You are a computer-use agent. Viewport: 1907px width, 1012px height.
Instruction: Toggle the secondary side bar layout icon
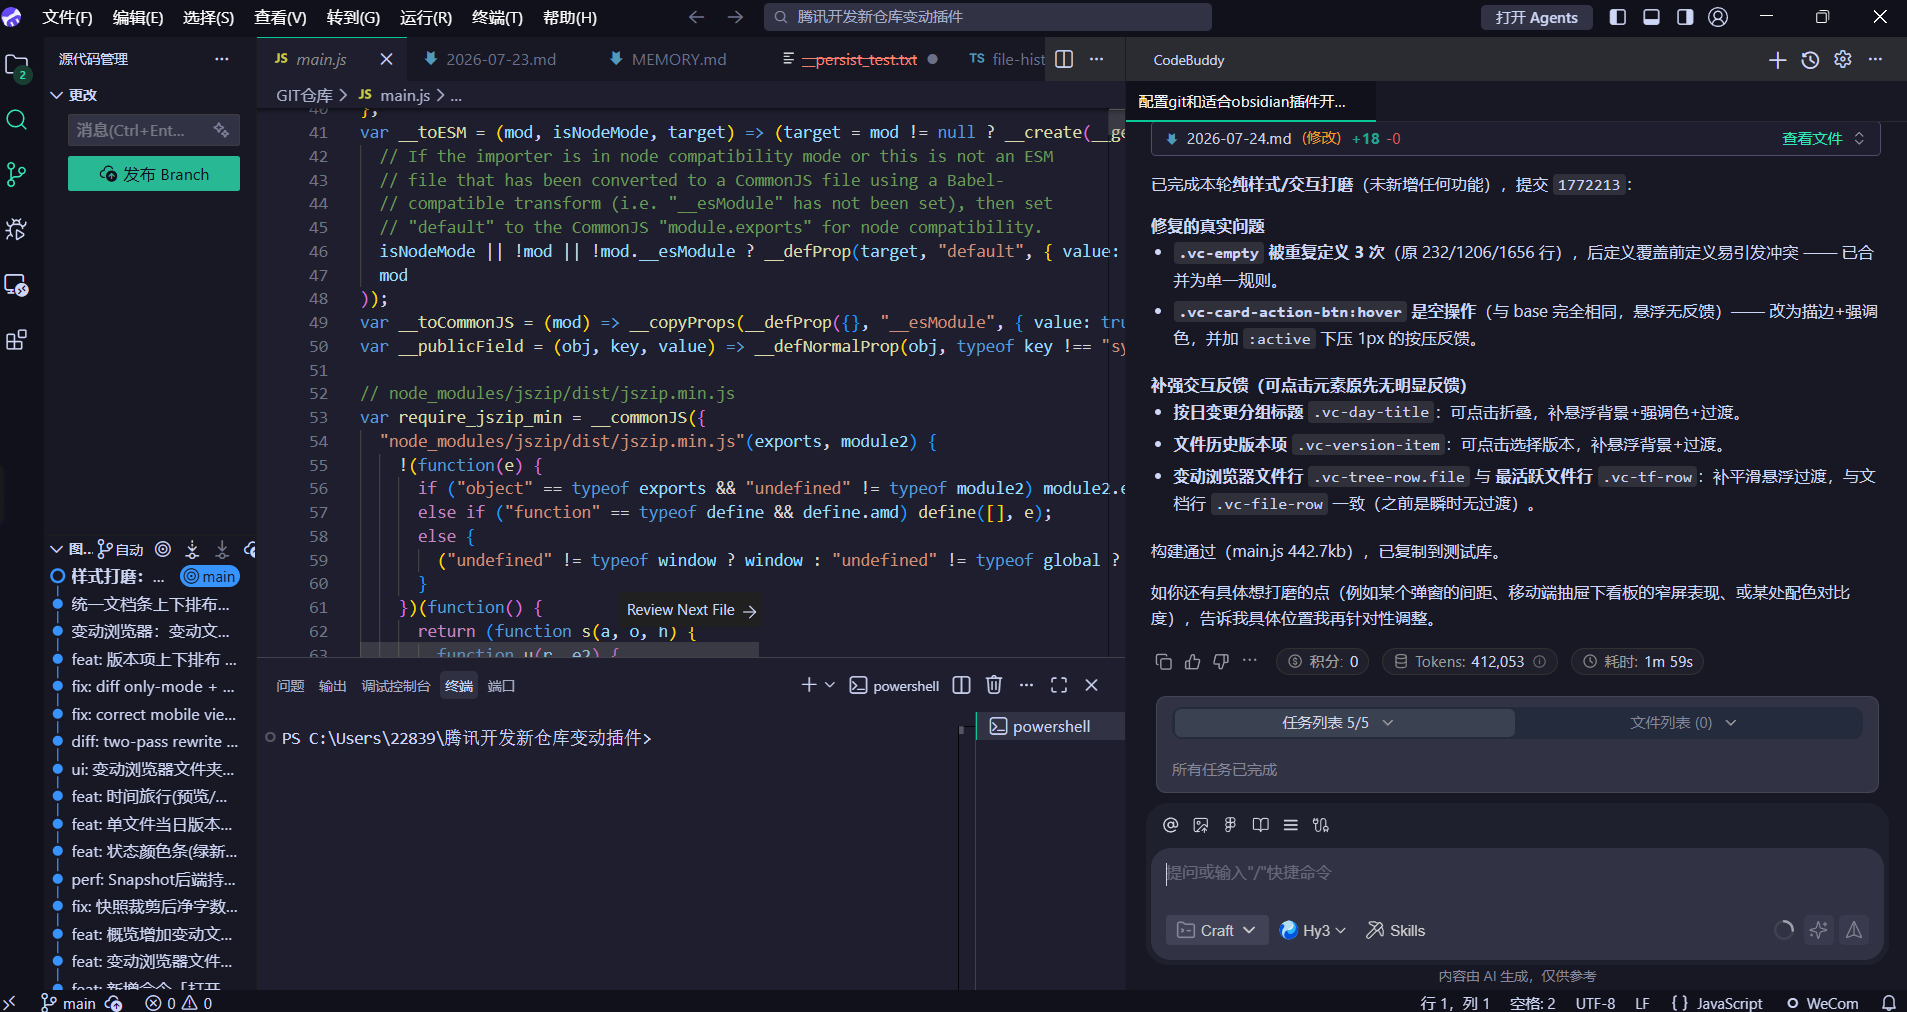[1685, 17]
